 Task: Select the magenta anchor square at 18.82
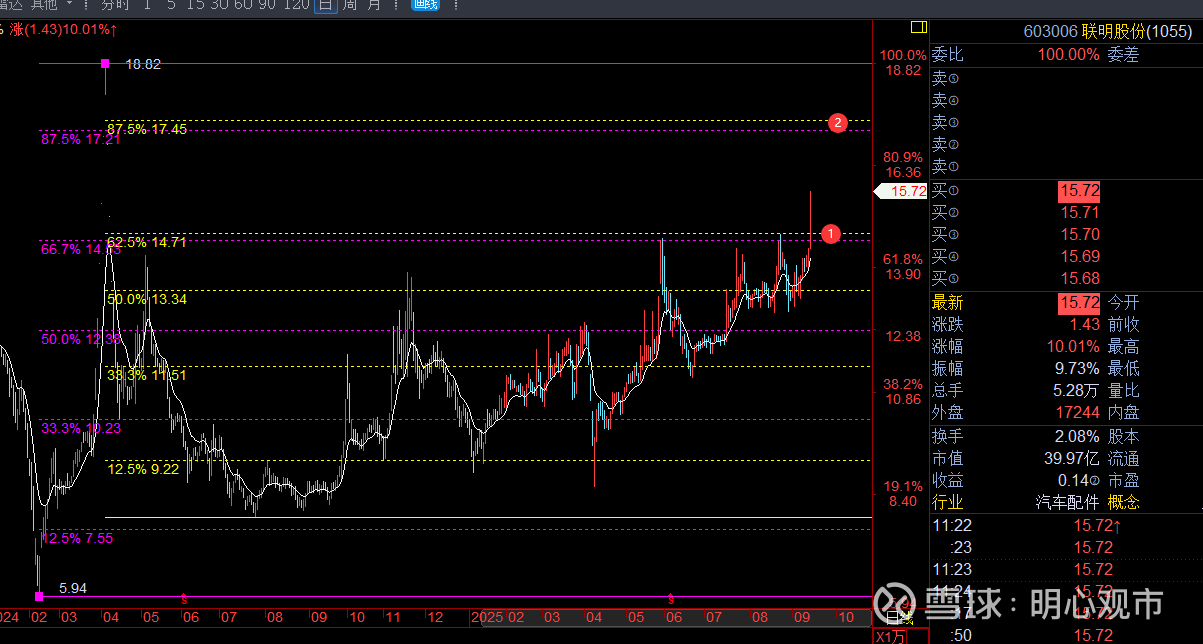[105, 64]
